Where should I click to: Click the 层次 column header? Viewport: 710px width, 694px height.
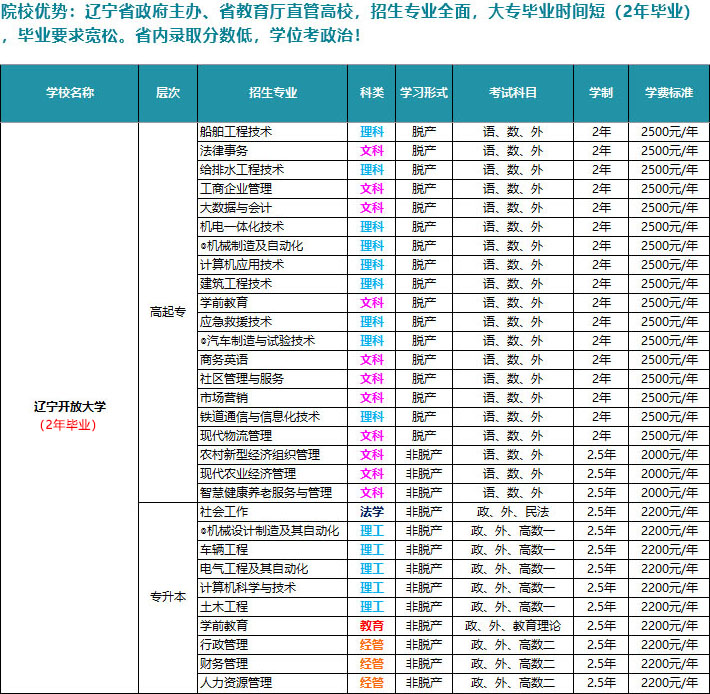tap(168, 93)
